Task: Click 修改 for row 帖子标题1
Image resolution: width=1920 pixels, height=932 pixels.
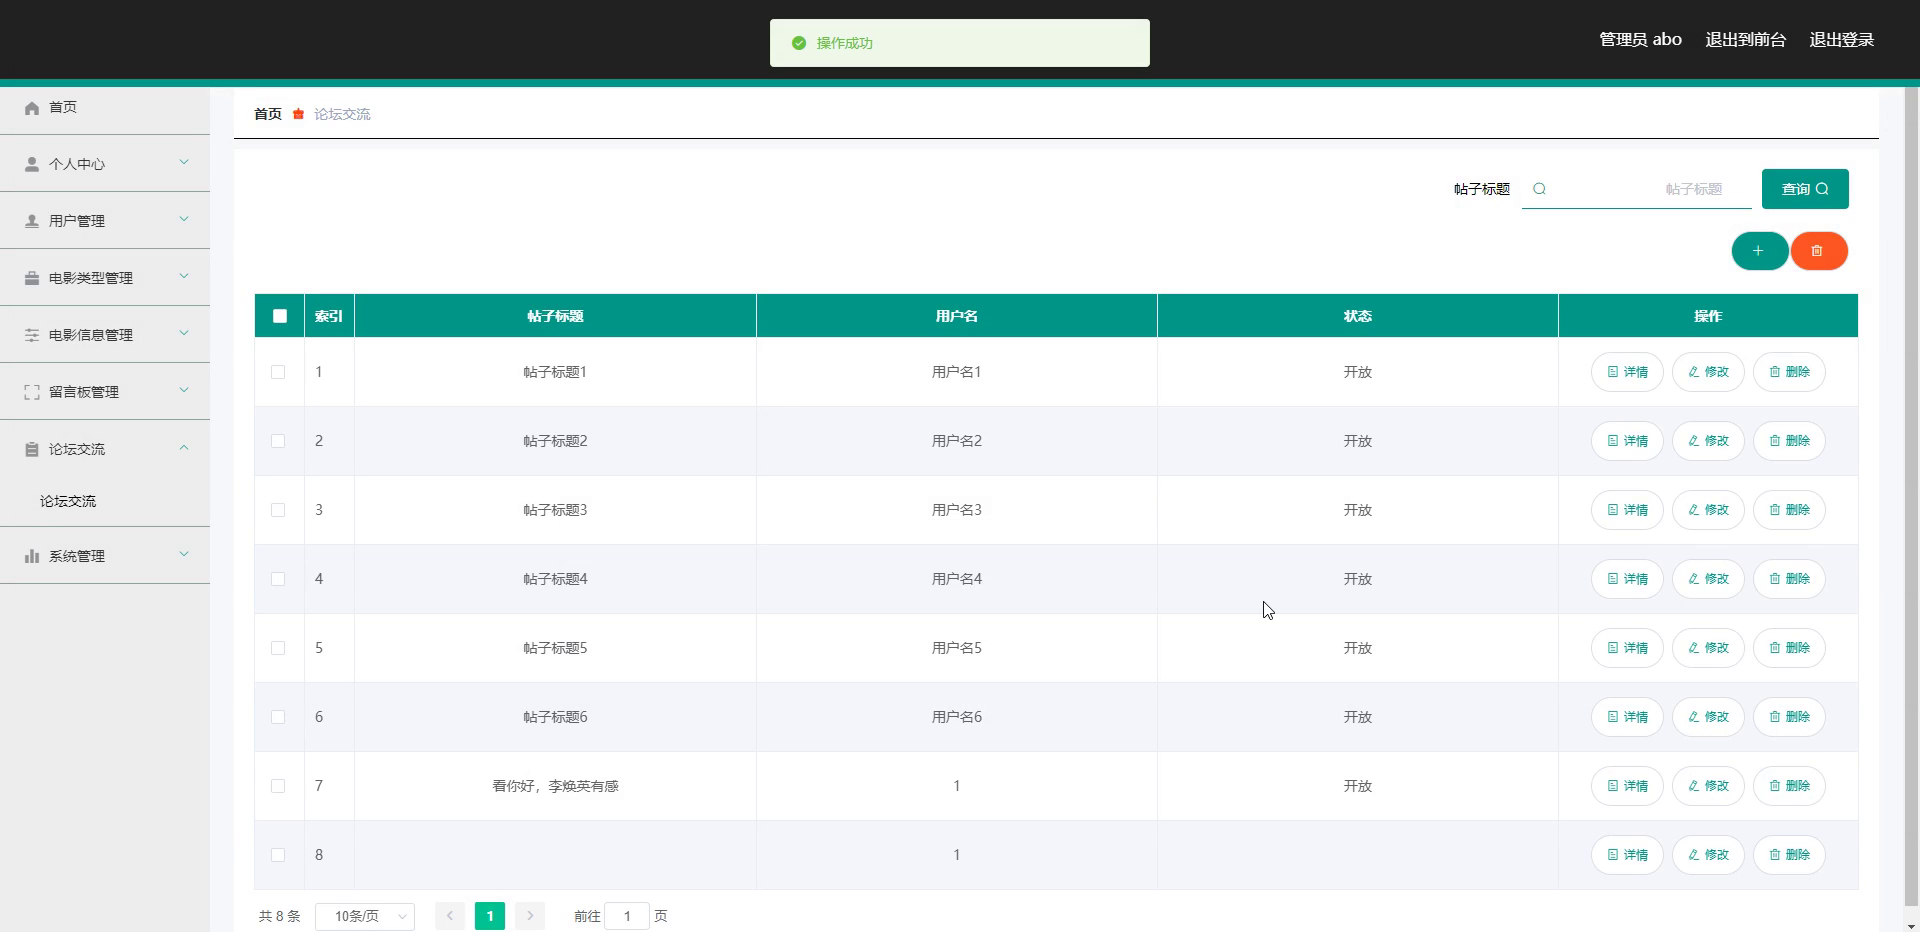Action: click(x=1708, y=372)
